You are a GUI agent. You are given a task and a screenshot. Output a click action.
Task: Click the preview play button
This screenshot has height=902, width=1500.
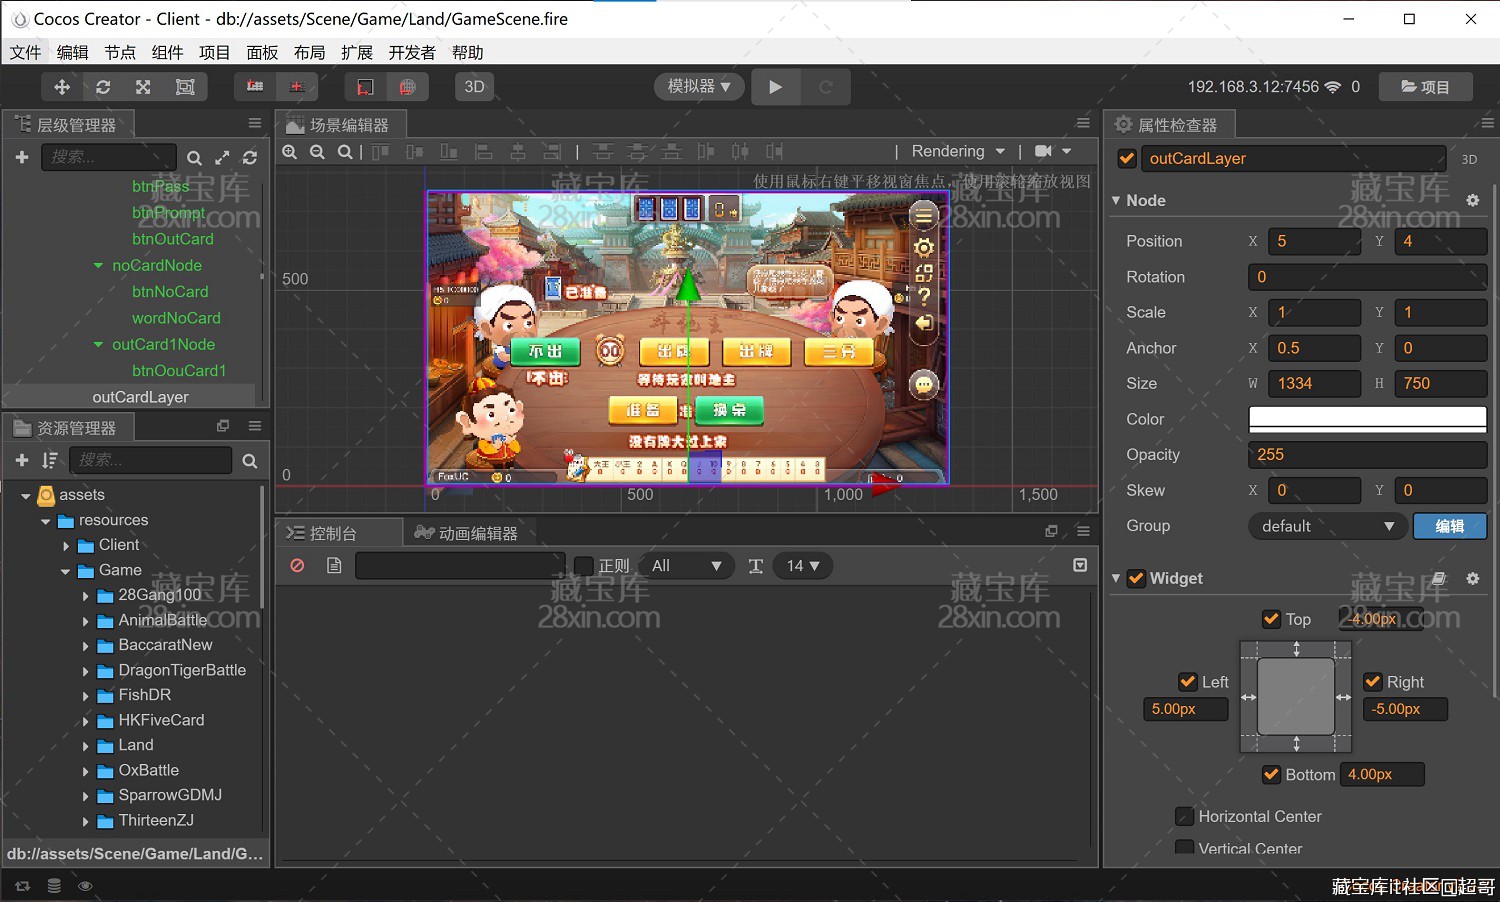(x=775, y=87)
